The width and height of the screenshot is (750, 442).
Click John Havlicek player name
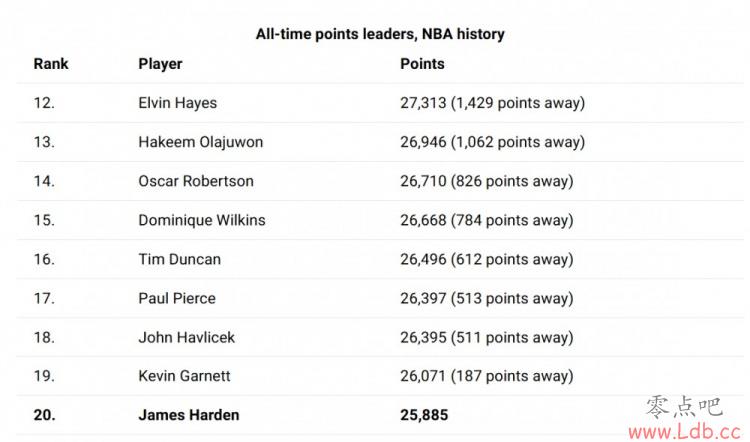(x=187, y=338)
